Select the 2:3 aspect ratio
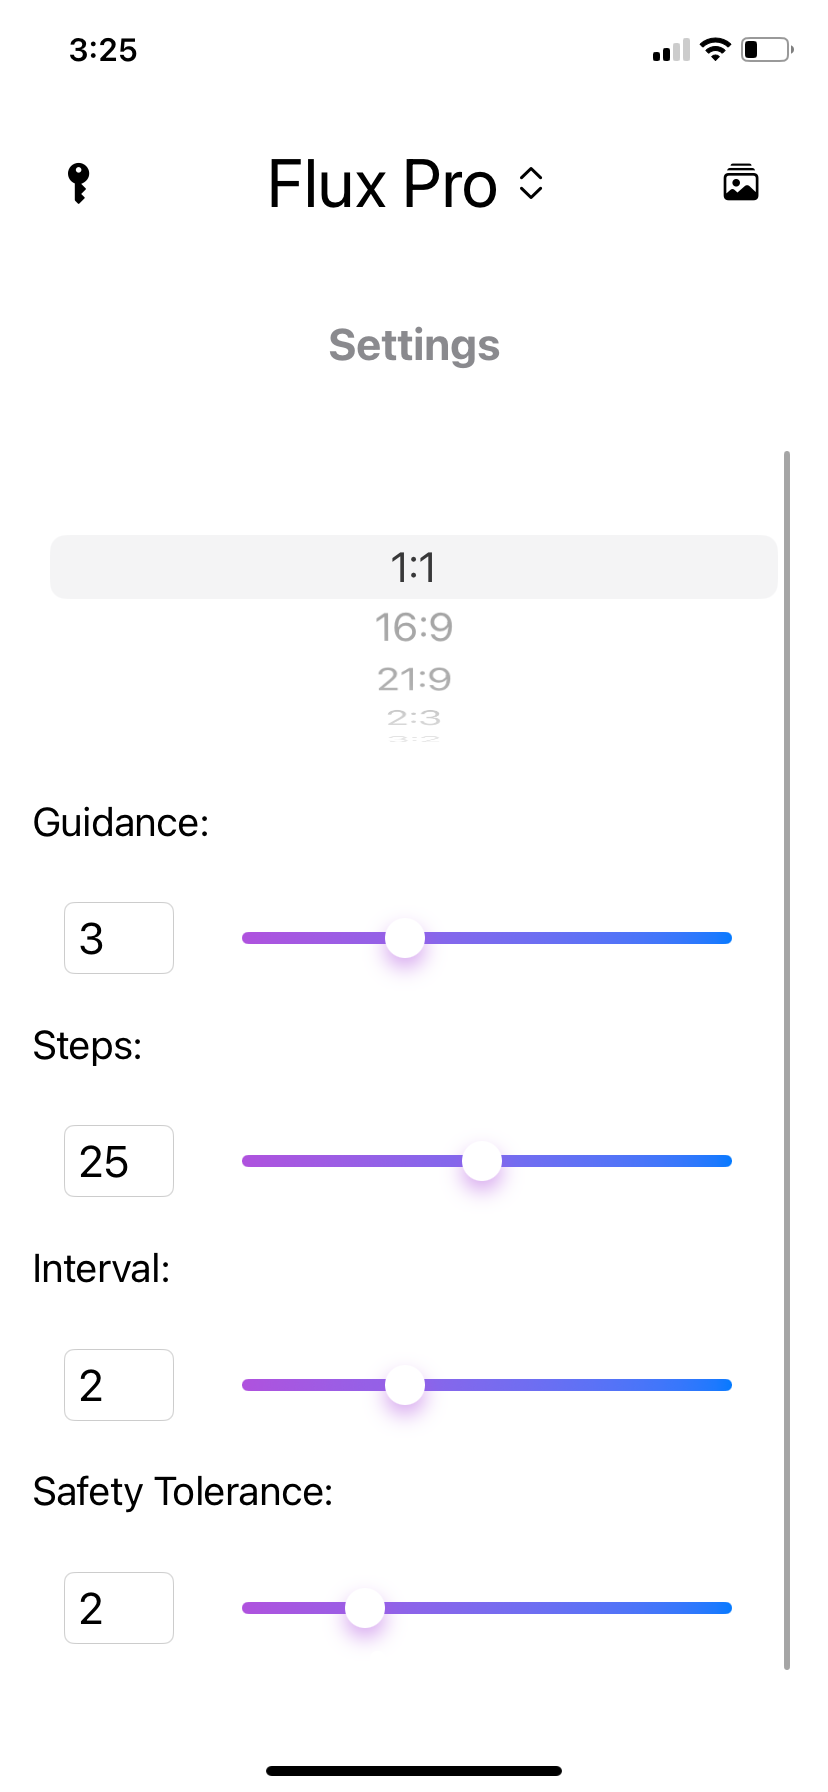Image resolution: width=828 pixels, height=1792 pixels. (414, 718)
